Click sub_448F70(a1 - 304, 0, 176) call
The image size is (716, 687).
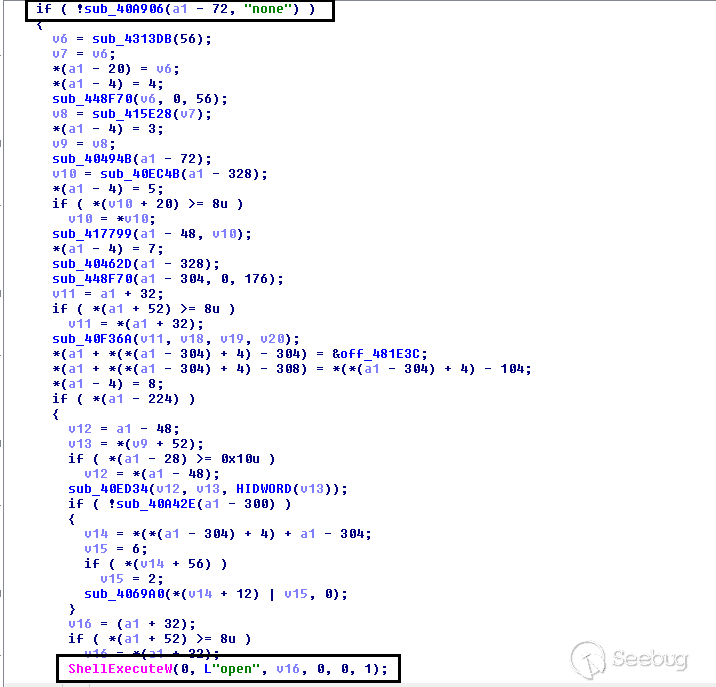click(168, 279)
